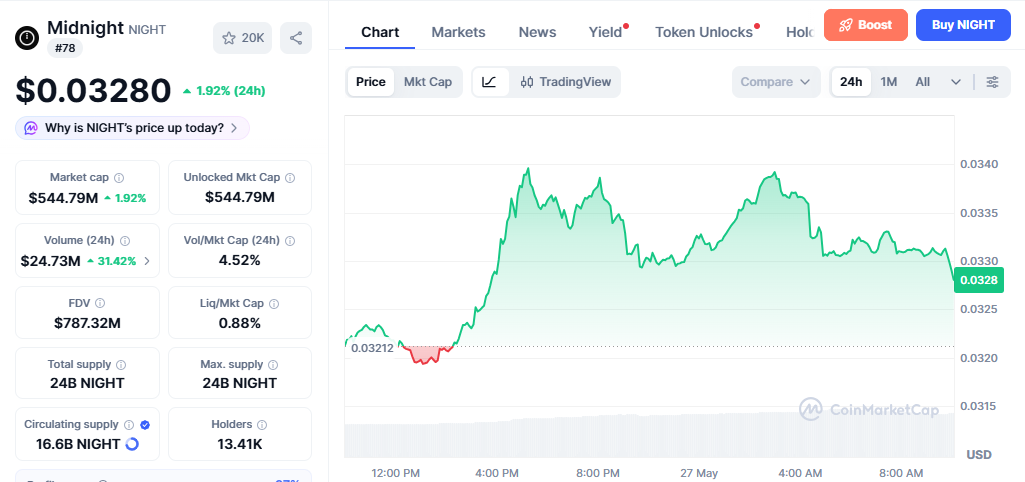Click the $0.03280 price text
This screenshot has width=1025, height=482.
[93, 91]
